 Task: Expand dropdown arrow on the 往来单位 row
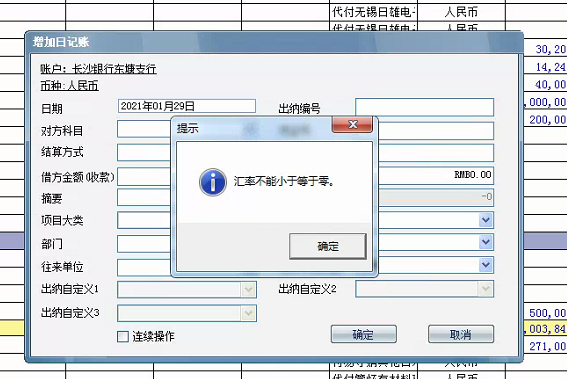pos(486,265)
